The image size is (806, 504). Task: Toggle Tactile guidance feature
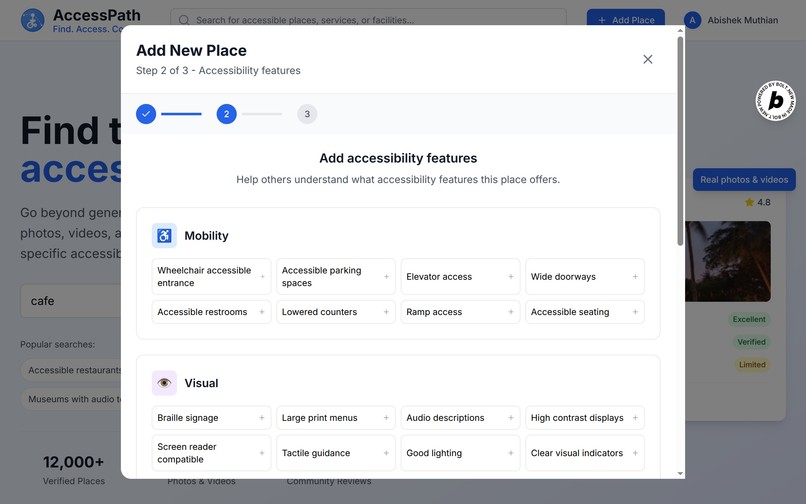pos(336,453)
